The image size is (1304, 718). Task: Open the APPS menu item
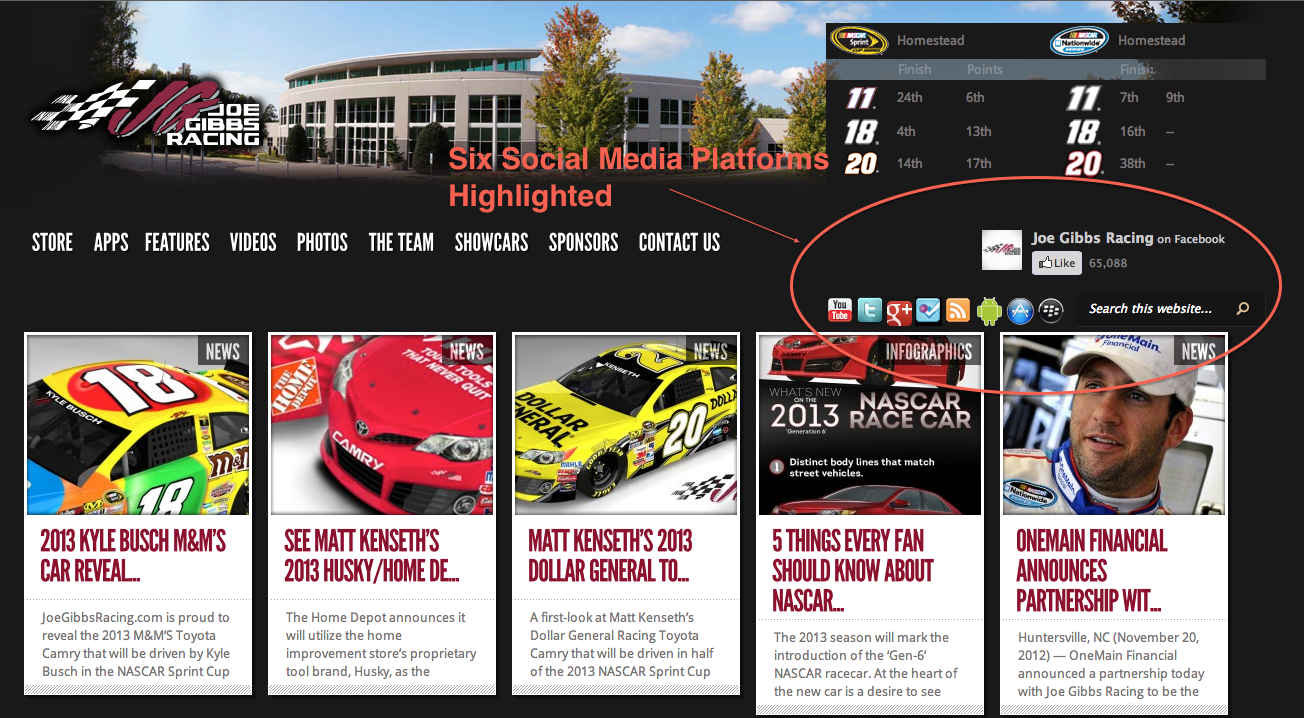111,242
